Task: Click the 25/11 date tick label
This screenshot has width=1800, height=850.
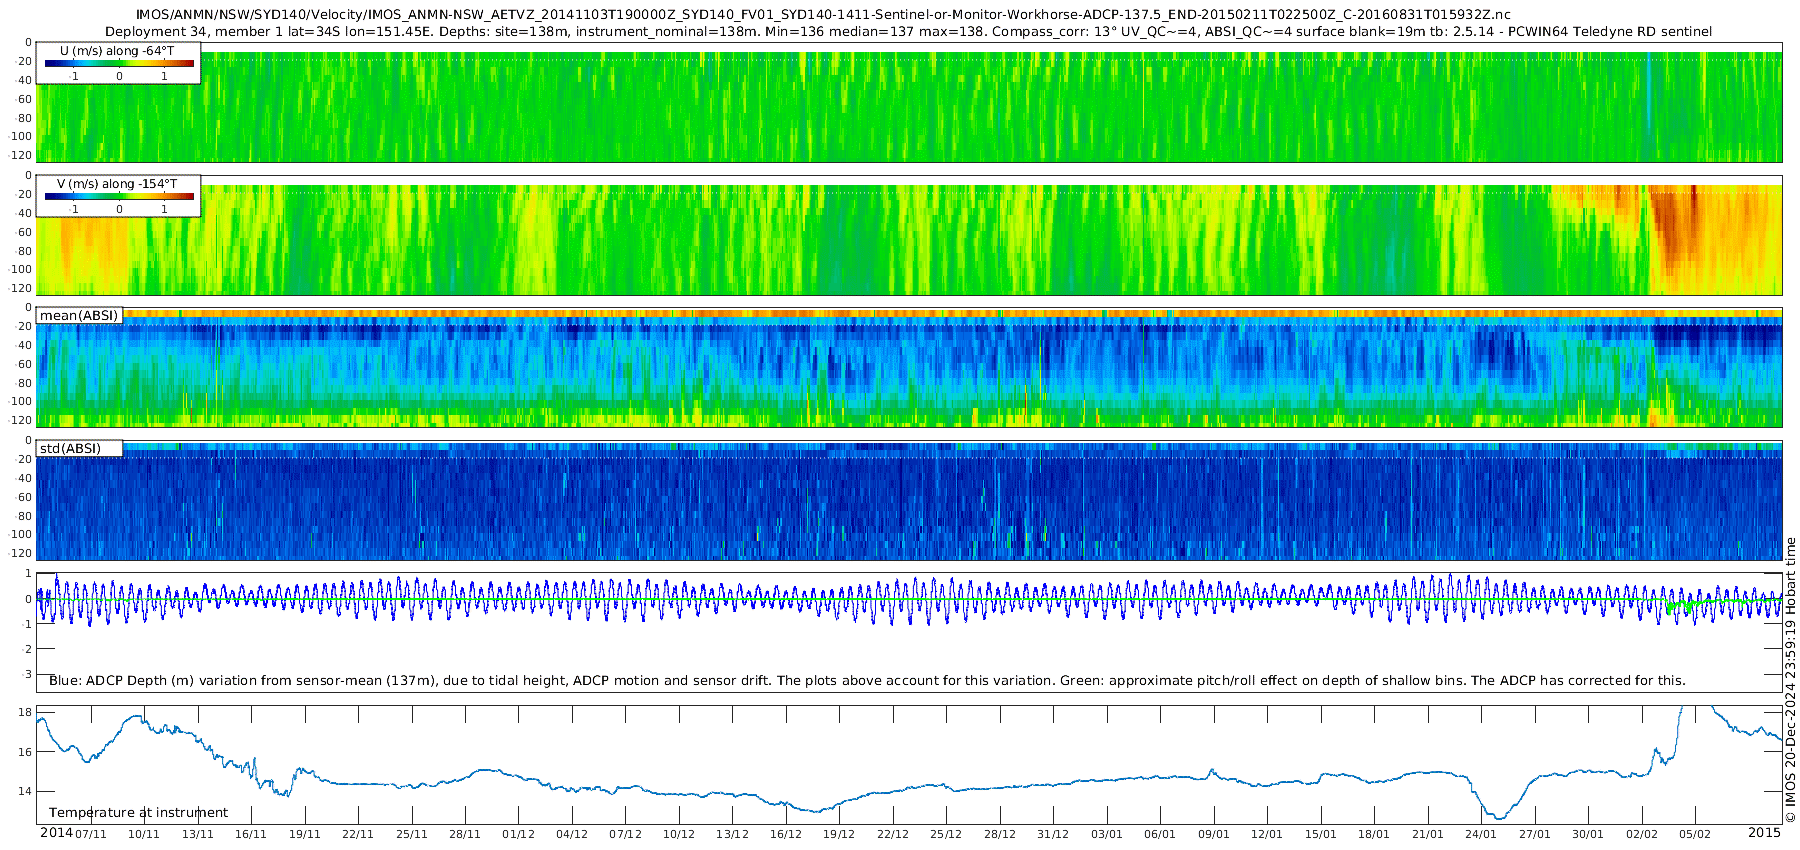Action: tap(411, 834)
